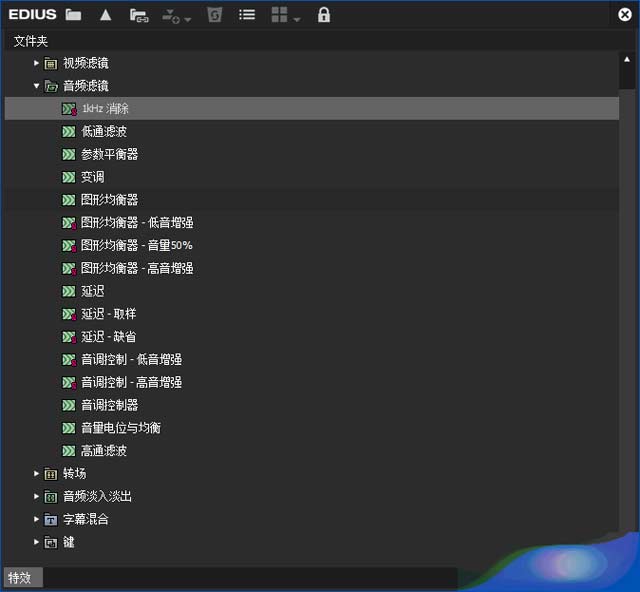
Task: Select the 音频淡入淡出 folder icon
Action: 51,497
